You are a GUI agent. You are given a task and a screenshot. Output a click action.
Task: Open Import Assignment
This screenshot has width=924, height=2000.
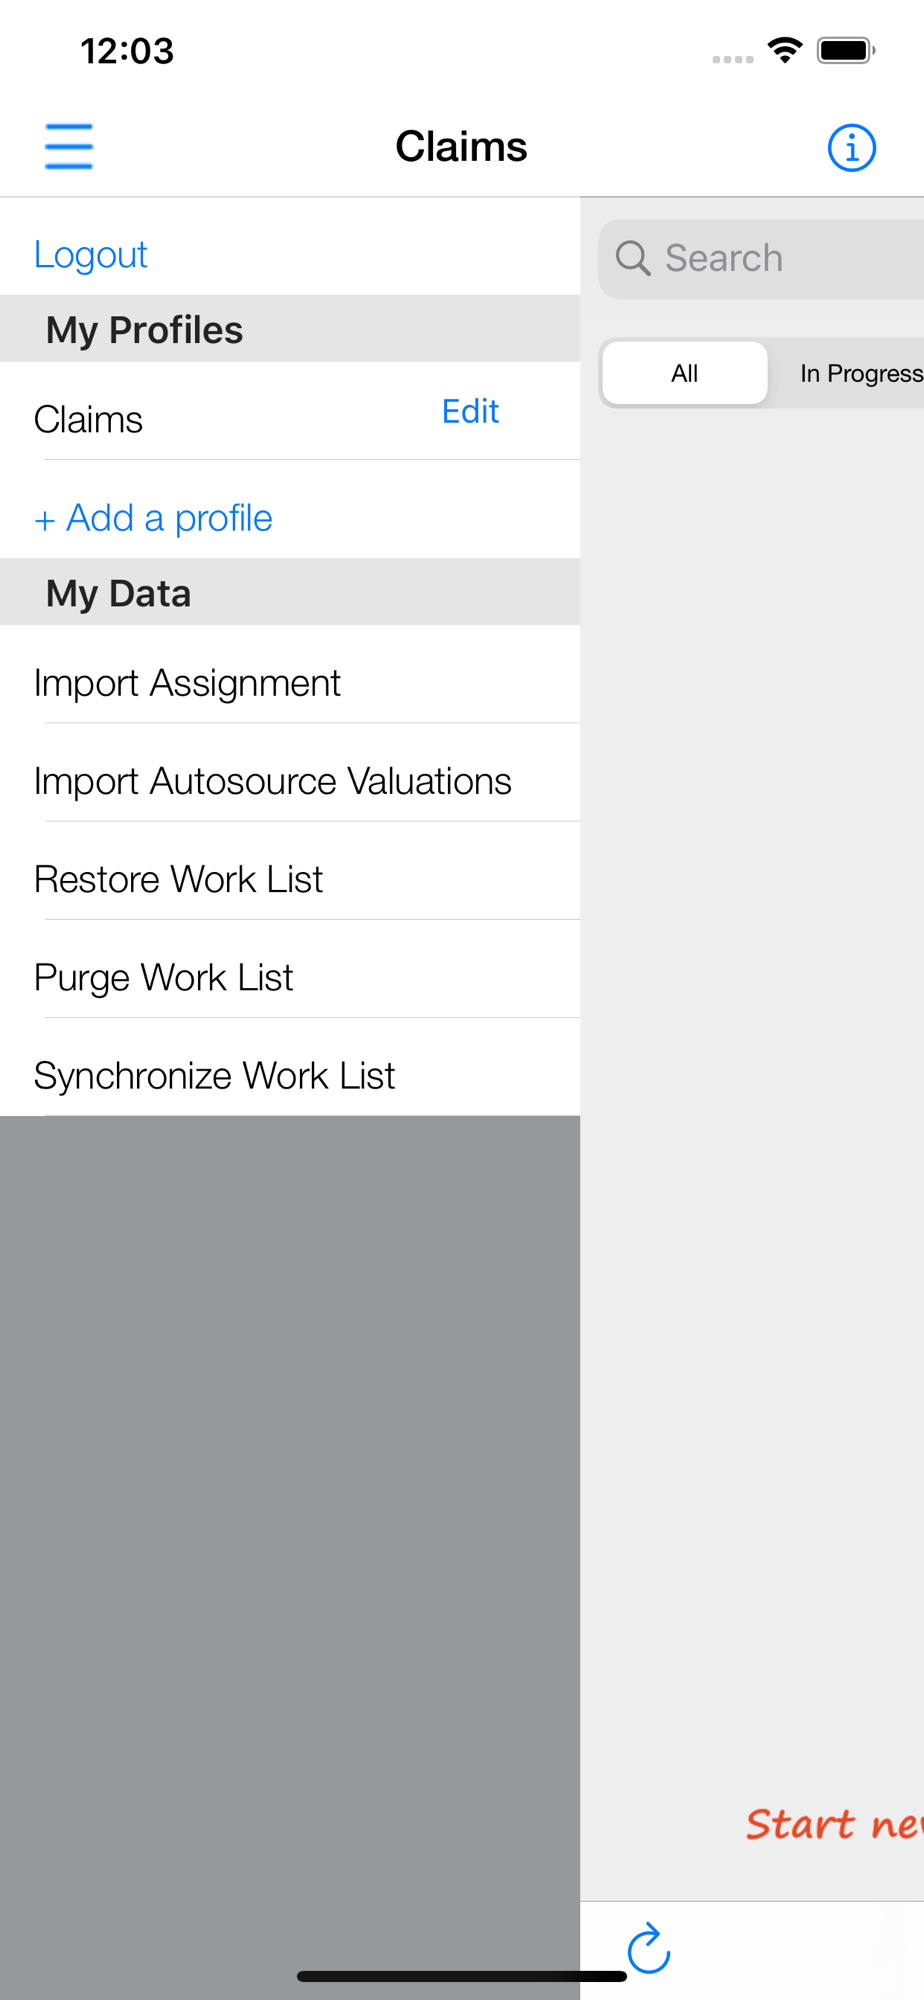tap(188, 683)
